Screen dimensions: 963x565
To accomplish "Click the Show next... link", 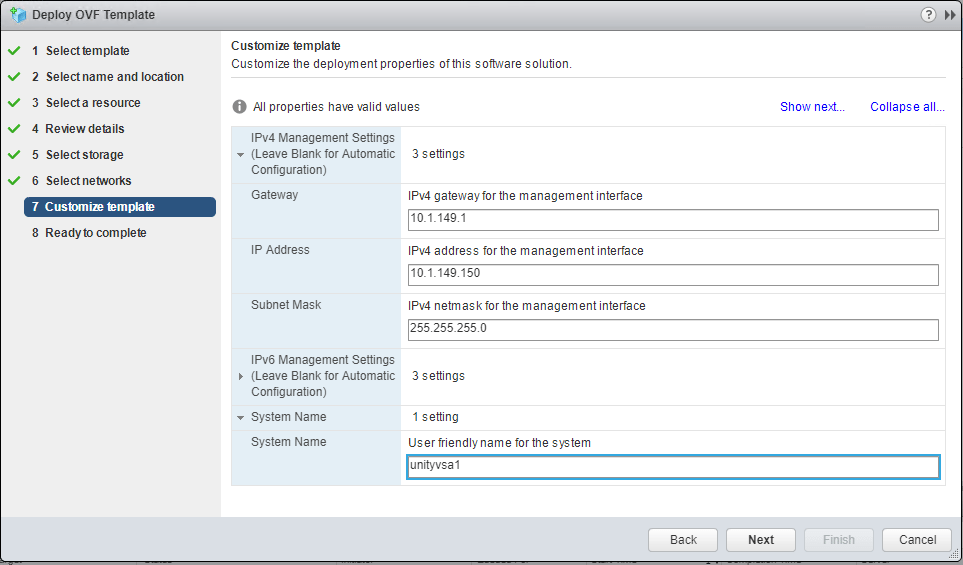I will pos(812,107).
